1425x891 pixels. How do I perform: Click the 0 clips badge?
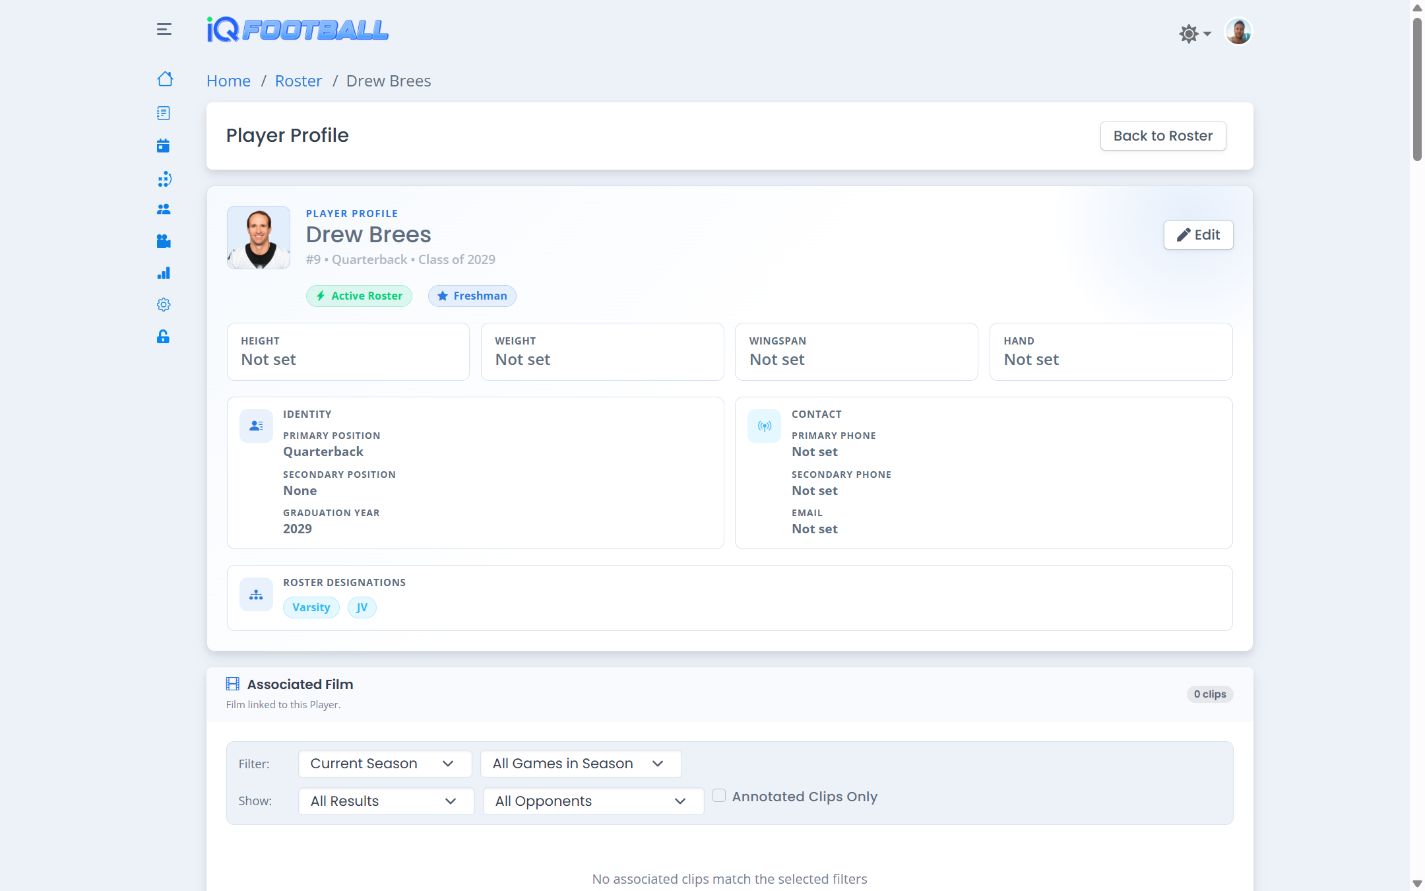coord(1210,694)
